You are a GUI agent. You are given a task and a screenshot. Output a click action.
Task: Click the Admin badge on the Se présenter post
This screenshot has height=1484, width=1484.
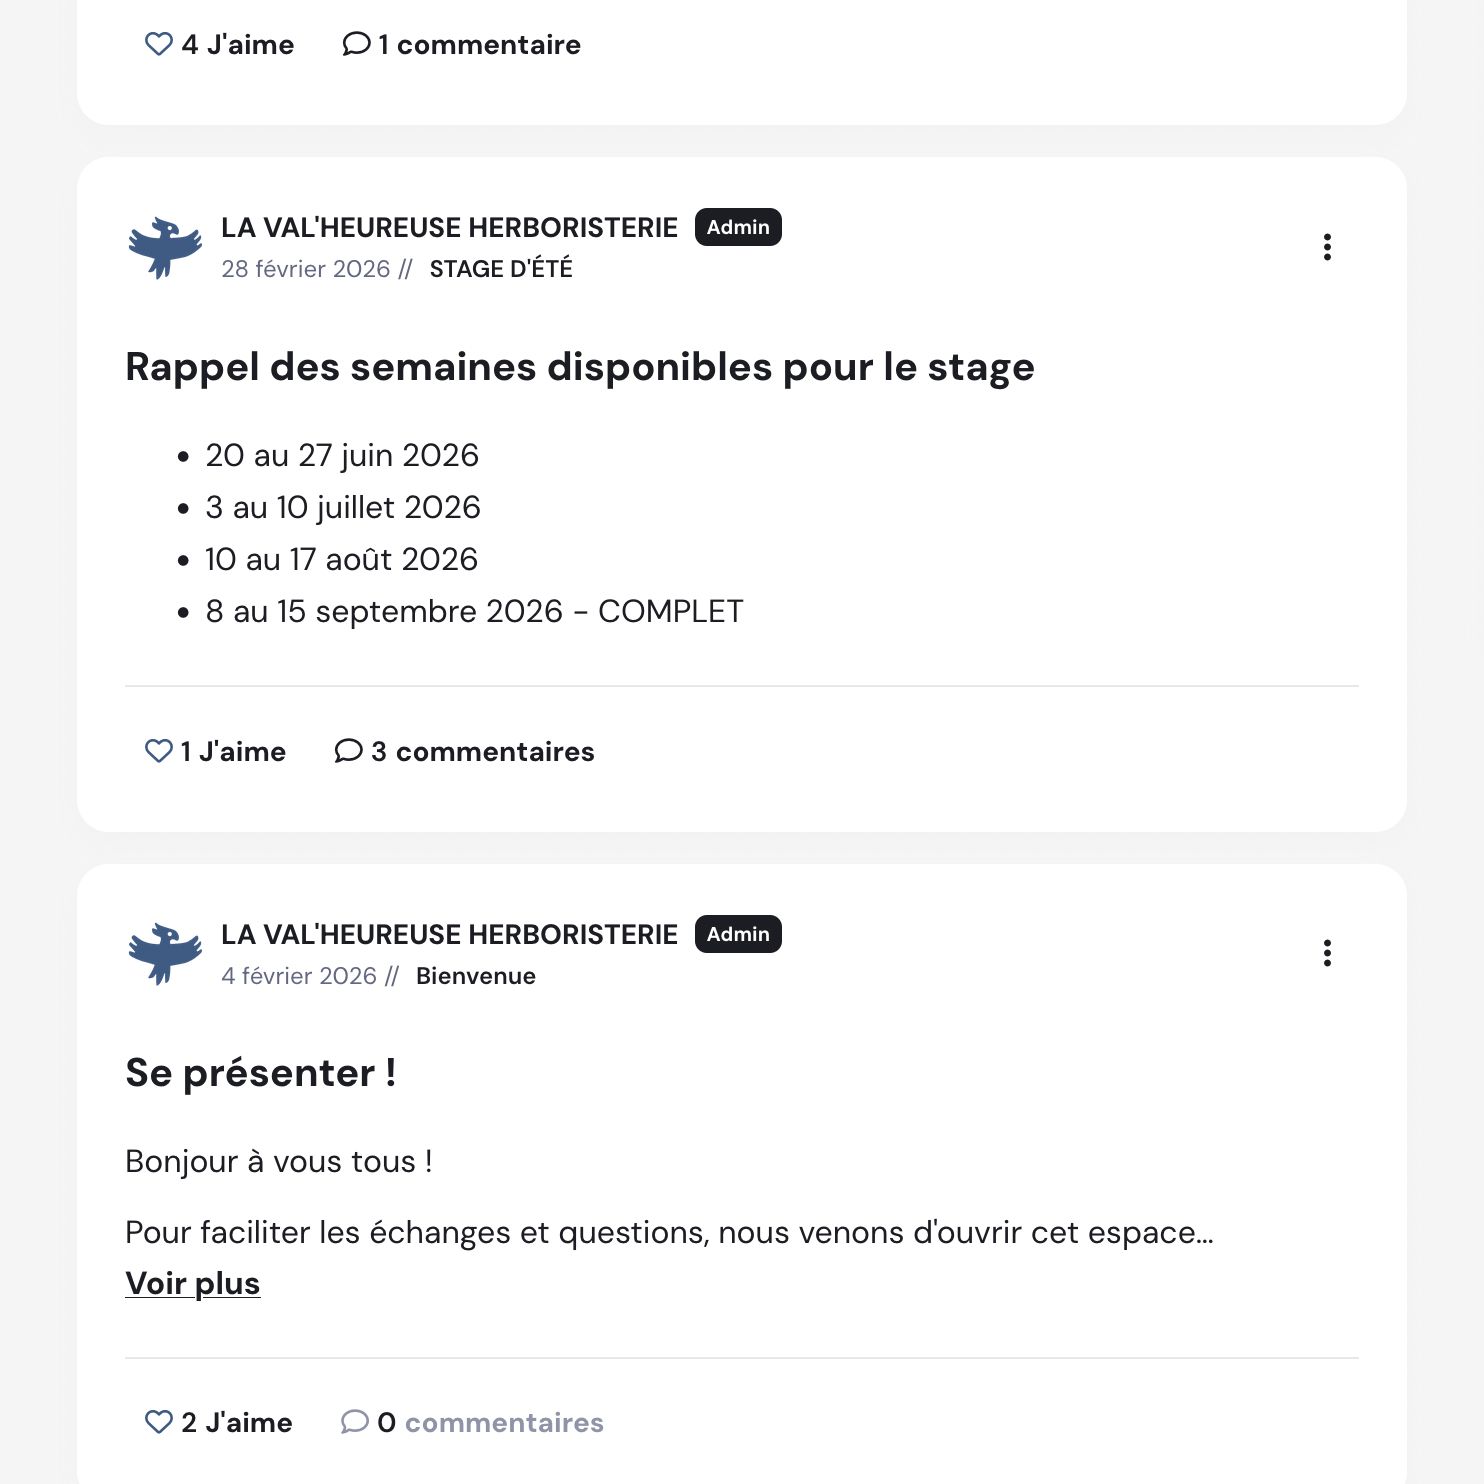click(737, 934)
